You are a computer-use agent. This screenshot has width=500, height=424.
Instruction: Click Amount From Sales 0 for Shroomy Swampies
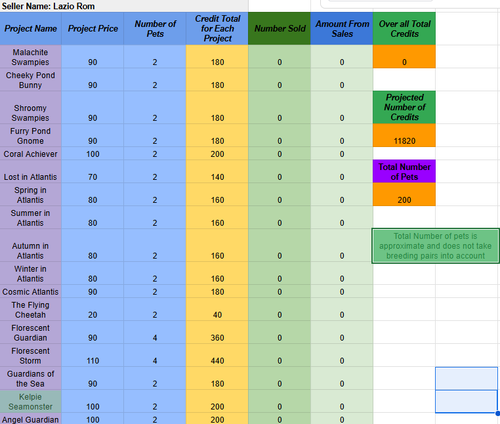[x=342, y=107]
